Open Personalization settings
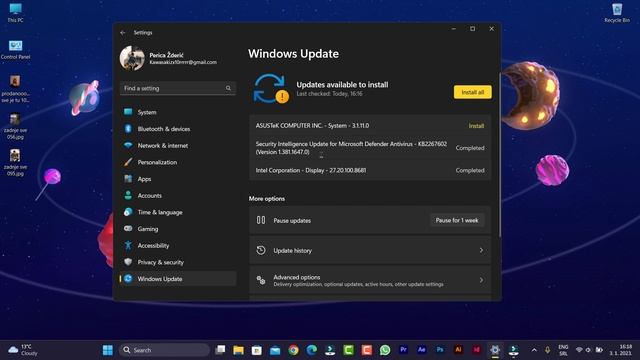The width and height of the screenshot is (640, 360). (x=178, y=162)
